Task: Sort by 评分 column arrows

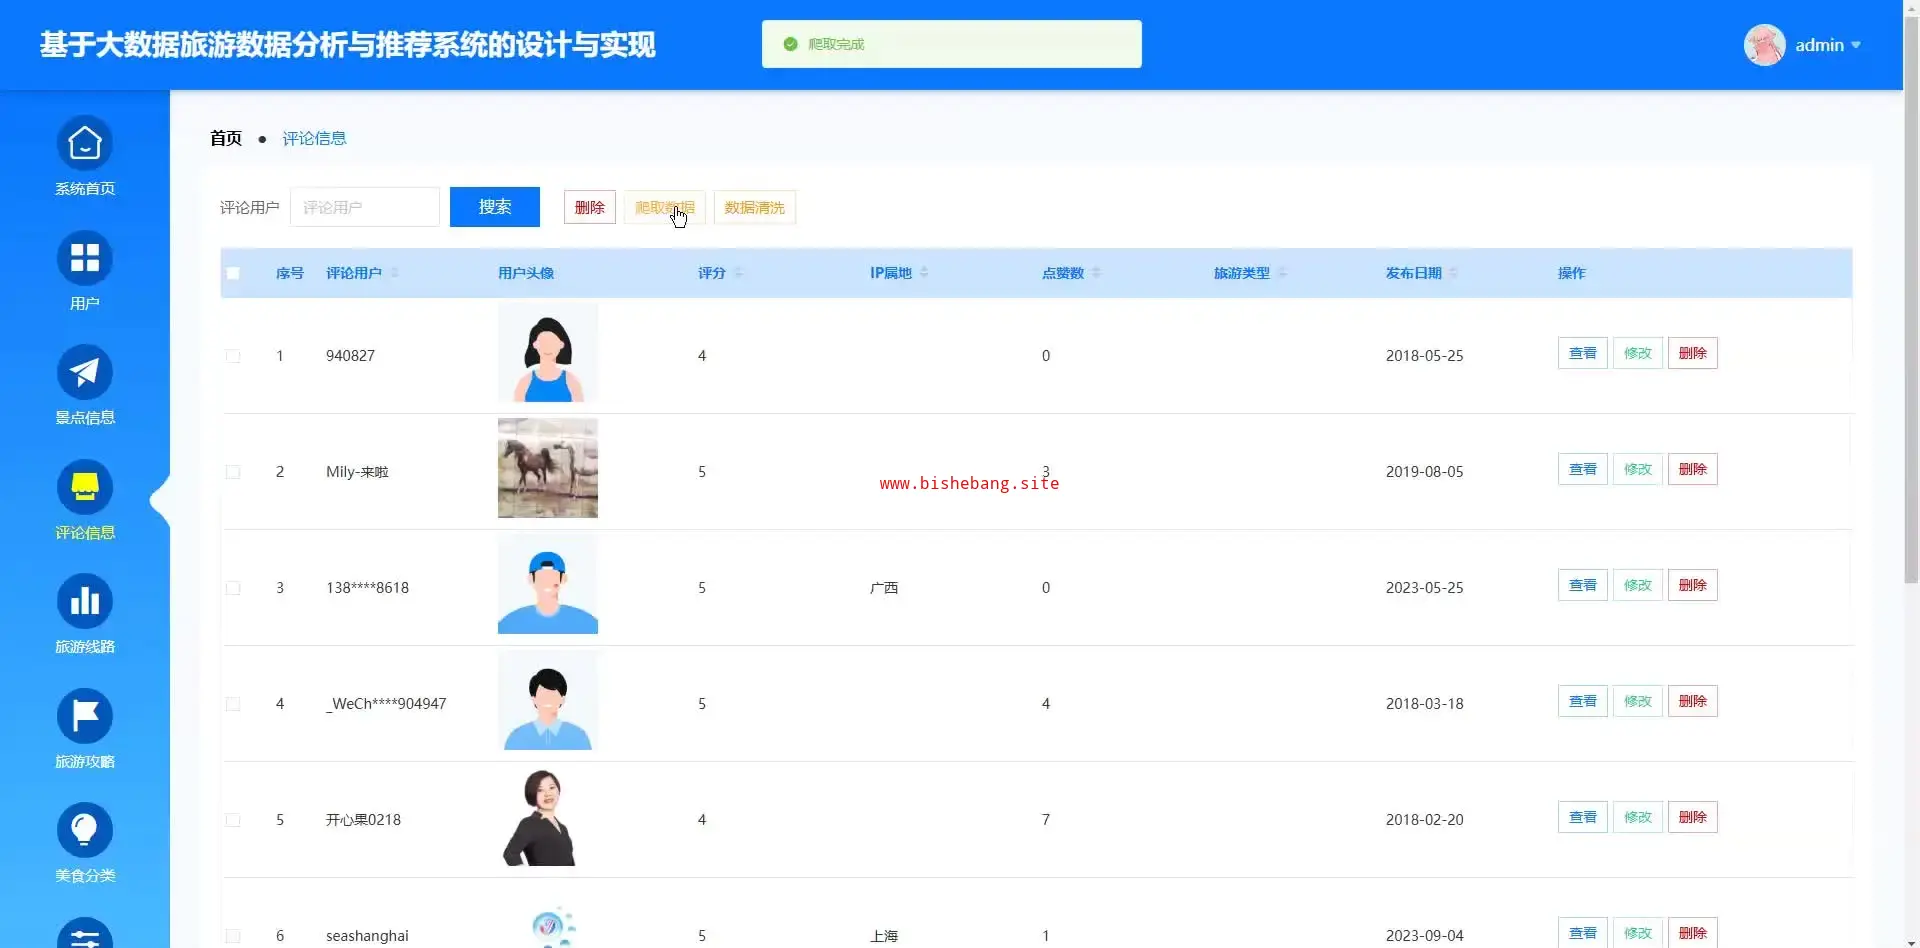Action: coord(738,273)
